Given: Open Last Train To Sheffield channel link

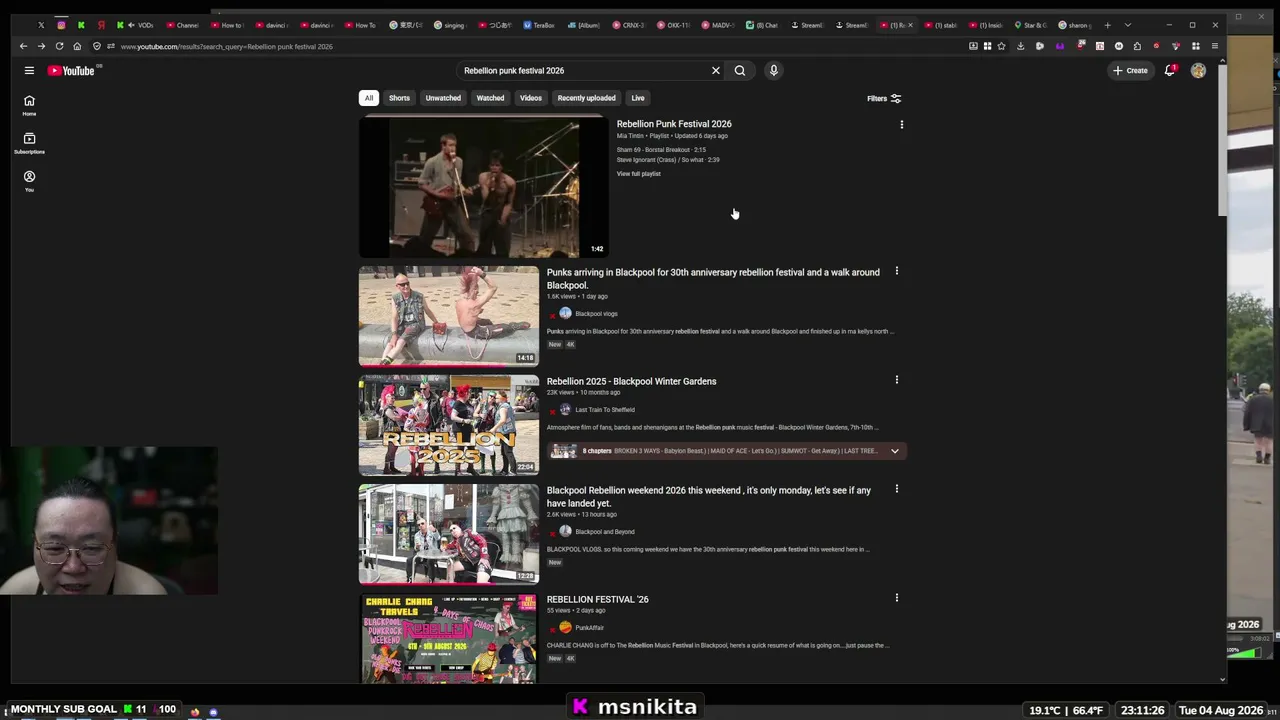Looking at the screenshot, I should (605, 410).
